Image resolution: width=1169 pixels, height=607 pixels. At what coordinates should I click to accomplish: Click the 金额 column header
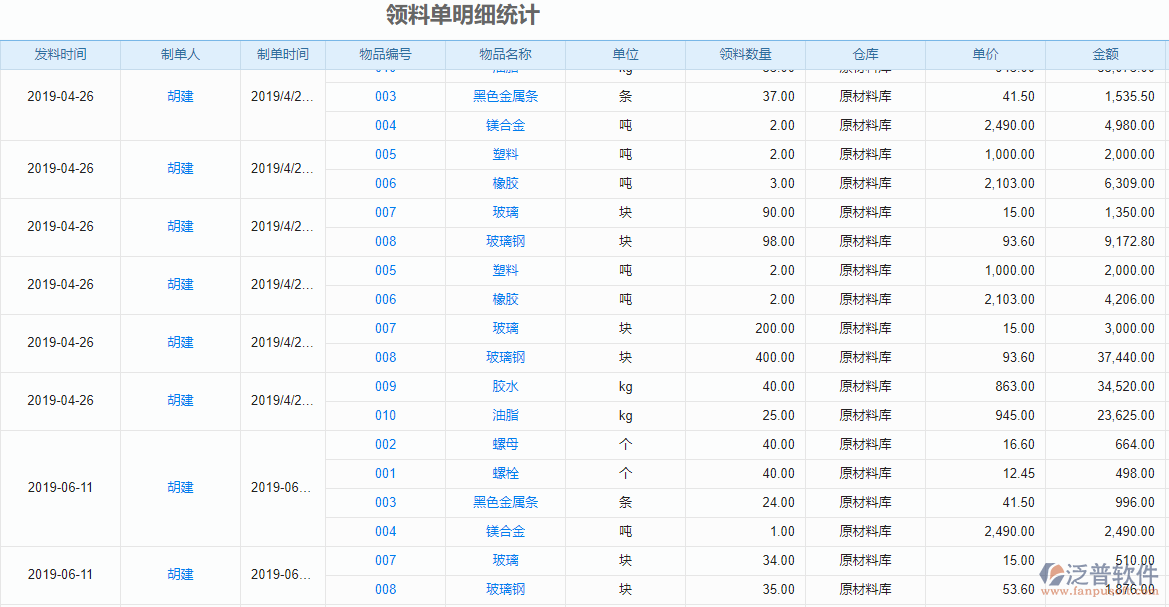(x=1105, y=55)
